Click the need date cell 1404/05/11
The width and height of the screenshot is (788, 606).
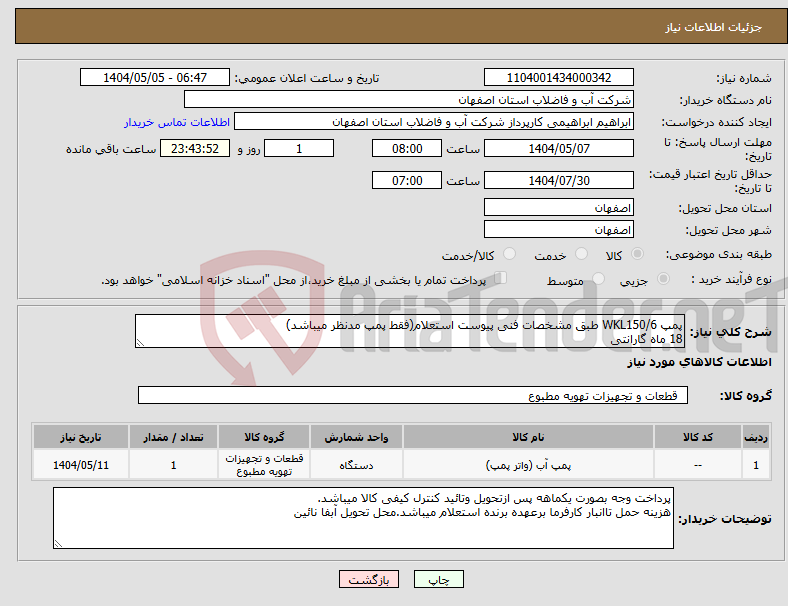80,465
